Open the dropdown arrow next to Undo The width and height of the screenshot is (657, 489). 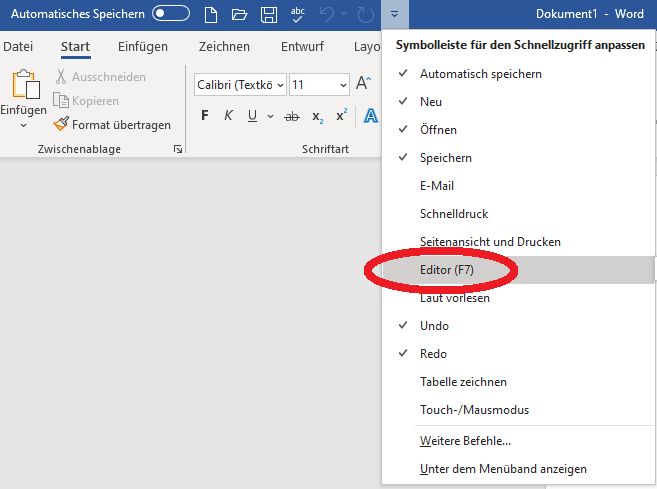[x=344, y=14]
